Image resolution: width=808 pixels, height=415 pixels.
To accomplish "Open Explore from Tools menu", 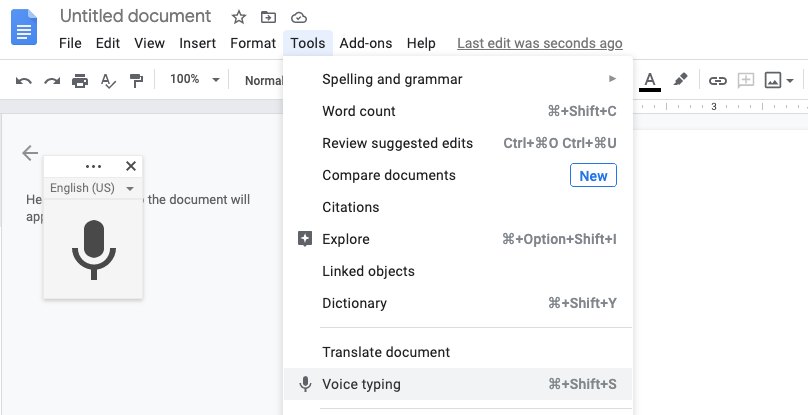I will pyautogui.click(x=458, y=239).
